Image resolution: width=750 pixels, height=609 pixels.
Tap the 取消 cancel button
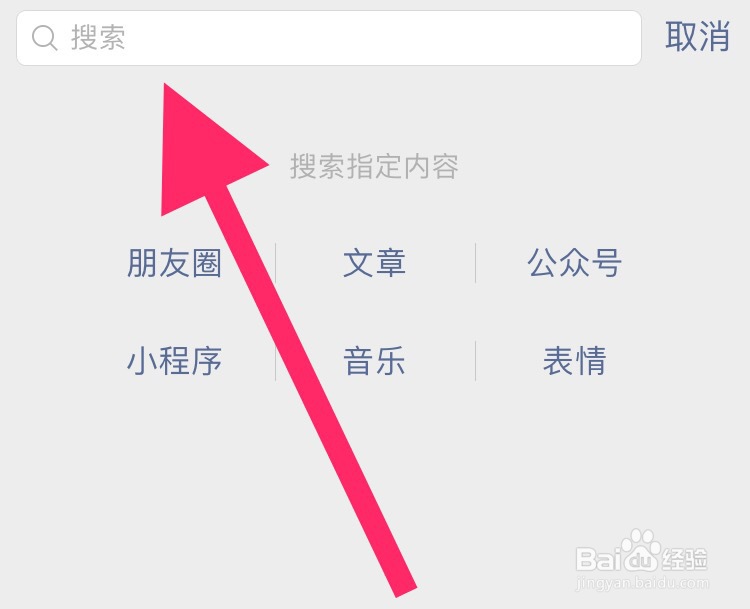697,36
